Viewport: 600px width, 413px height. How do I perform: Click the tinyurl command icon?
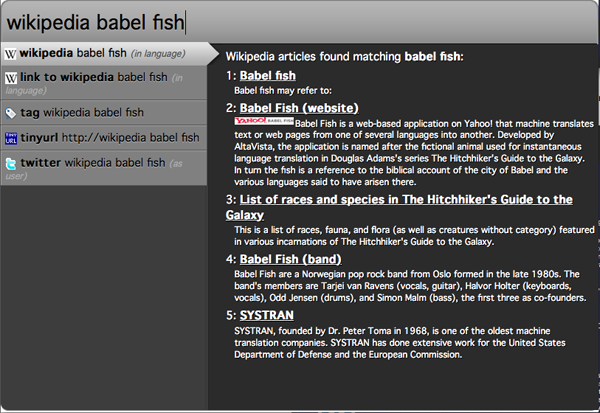click(x=11, y=137)
